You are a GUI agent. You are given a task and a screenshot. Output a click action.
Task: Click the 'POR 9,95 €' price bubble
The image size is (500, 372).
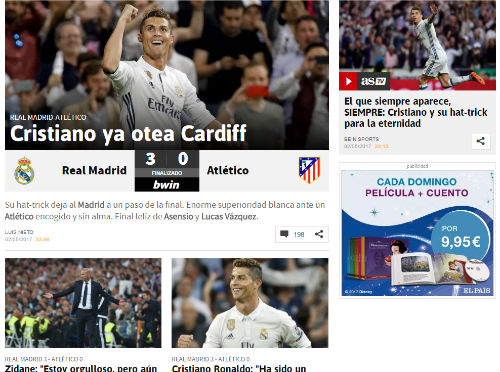coord(460,237)
